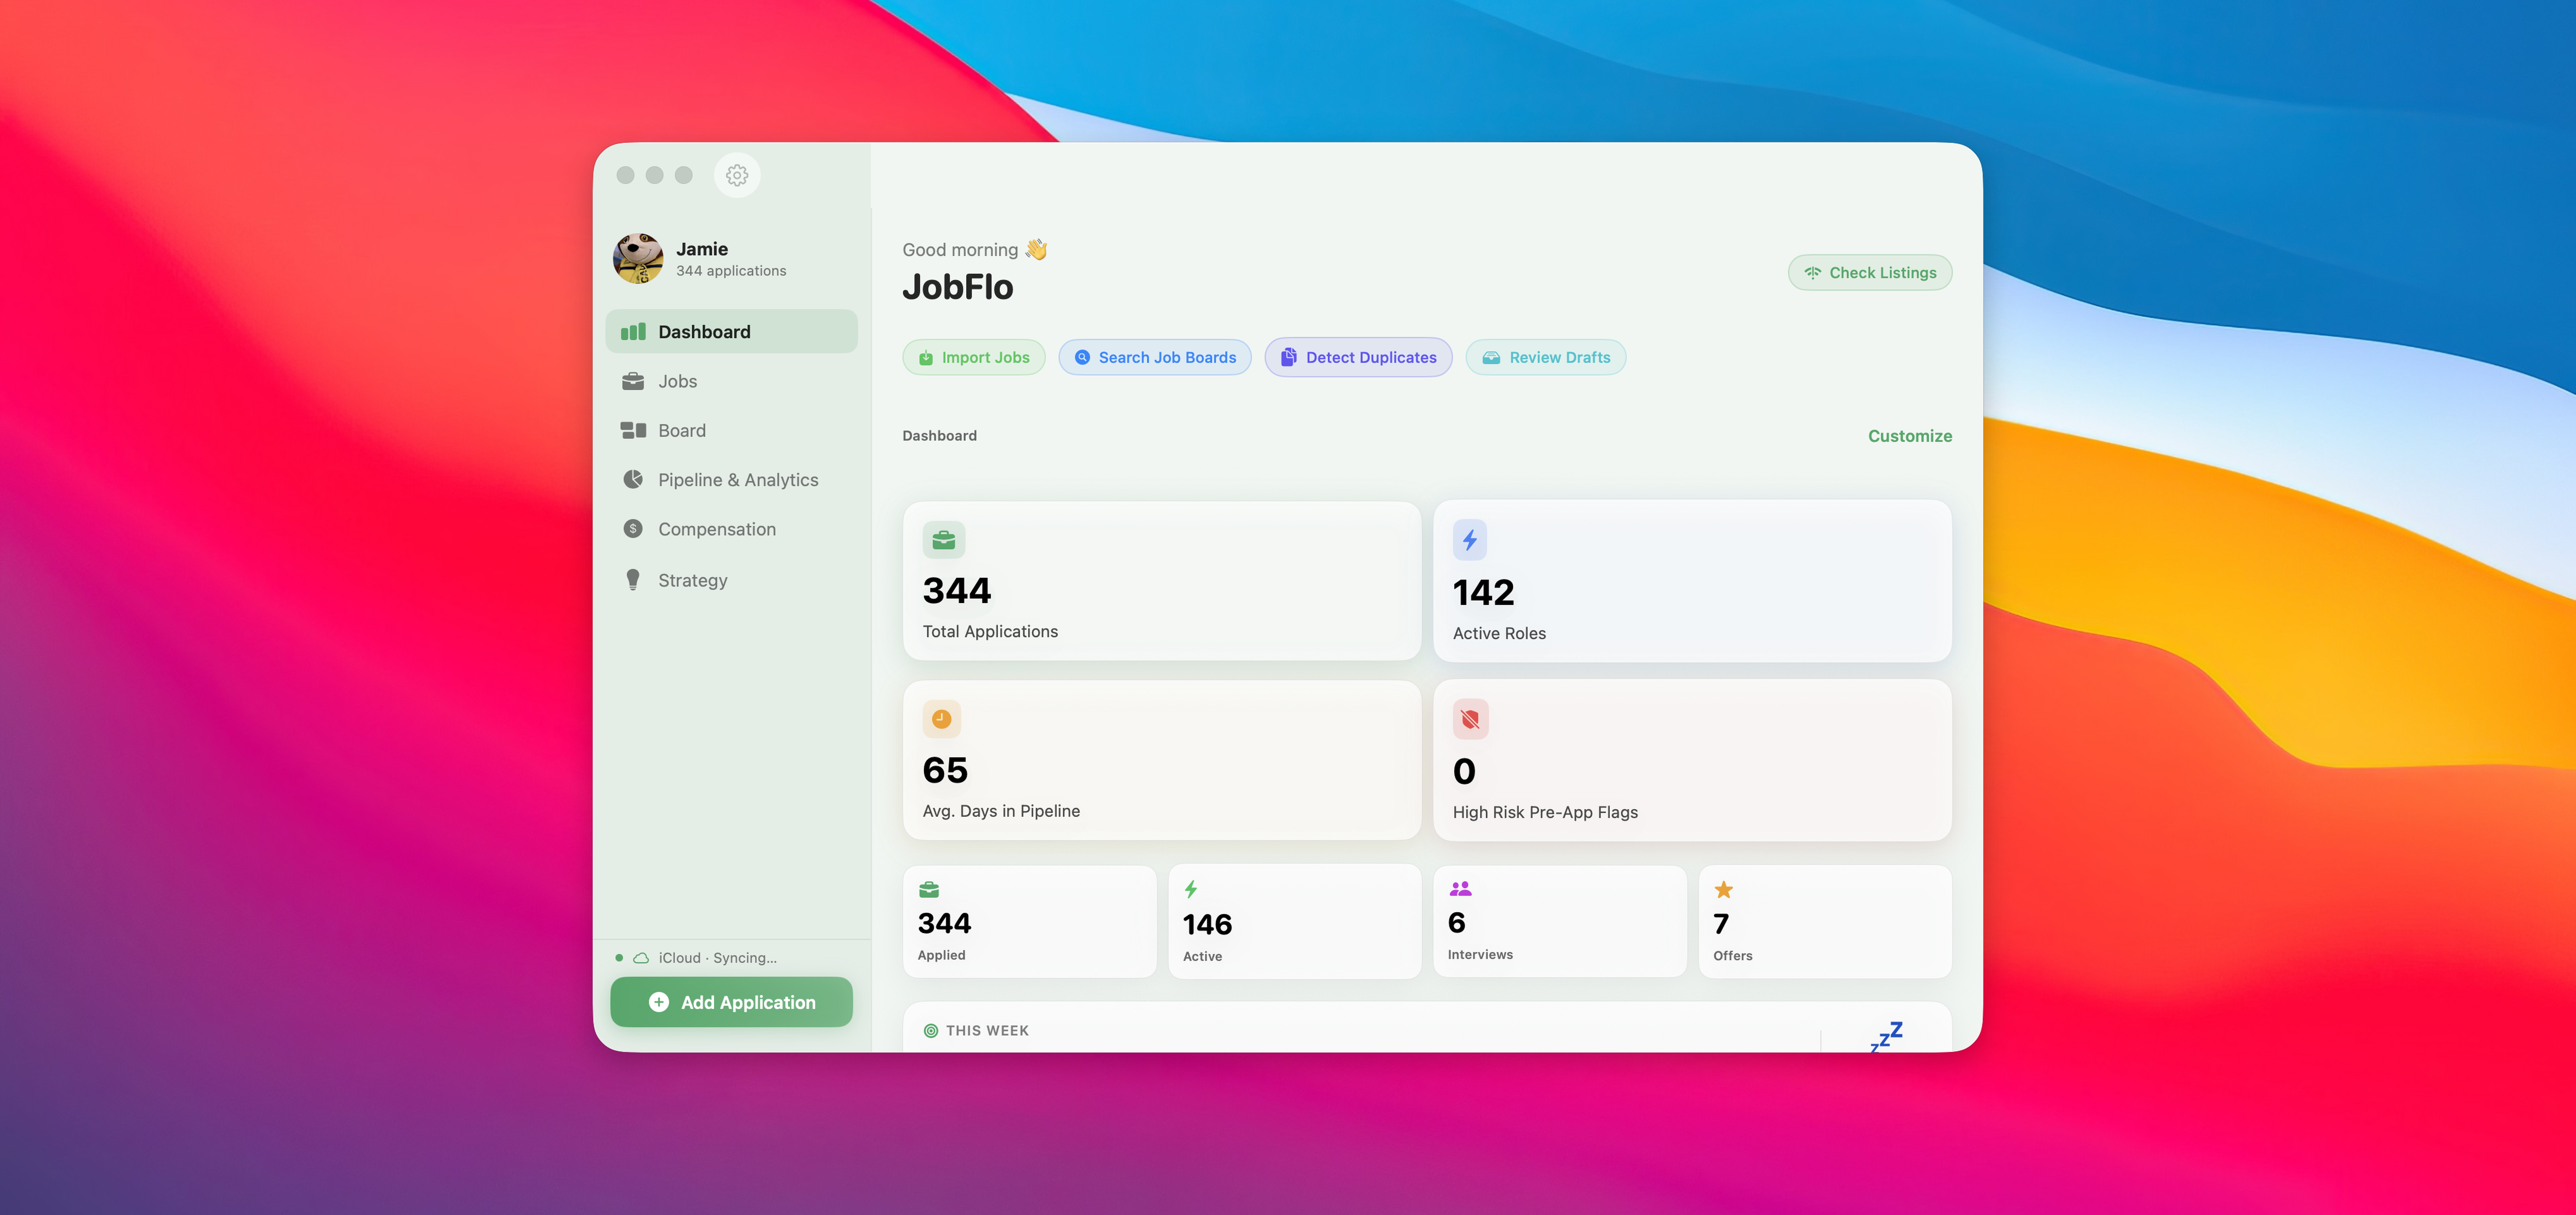Click the tray icon in Review Drafts
The image size is (2576, 1215).
[1491, 358]
